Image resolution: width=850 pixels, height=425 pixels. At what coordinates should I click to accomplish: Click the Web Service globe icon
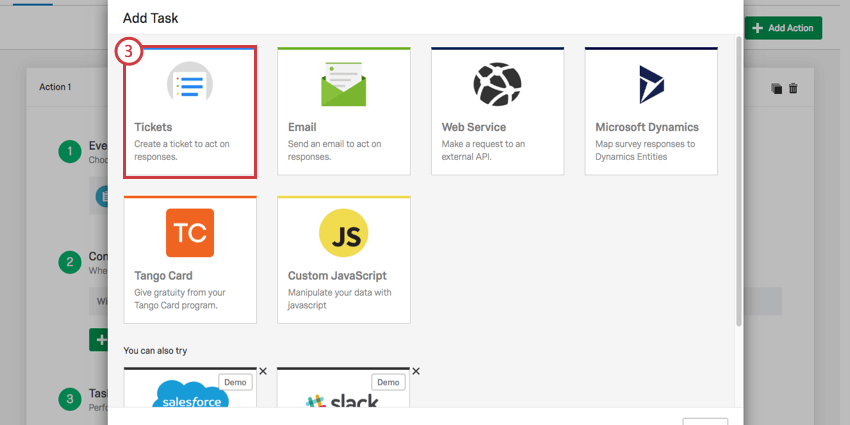click(497, 84)
